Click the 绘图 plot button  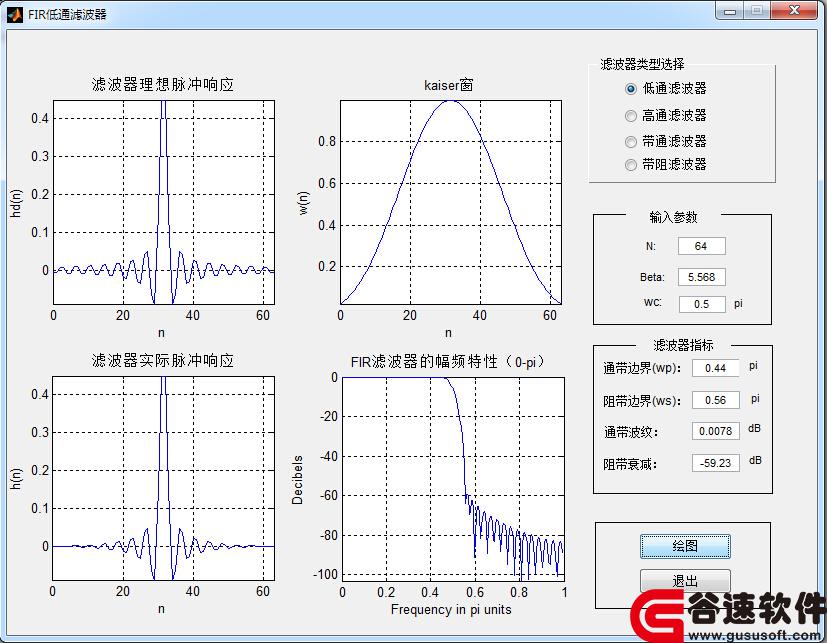[685, 546]
